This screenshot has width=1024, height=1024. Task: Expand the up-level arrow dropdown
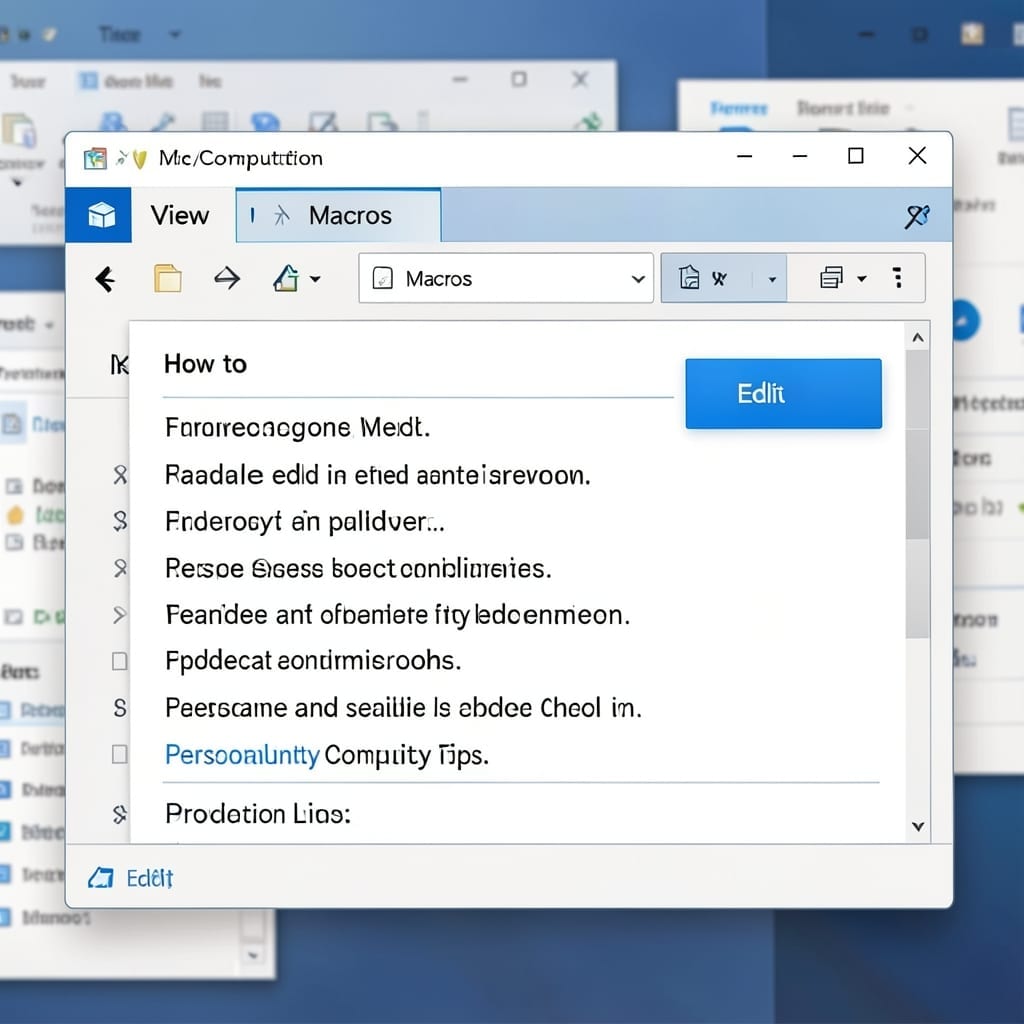[x=315, y=279]
